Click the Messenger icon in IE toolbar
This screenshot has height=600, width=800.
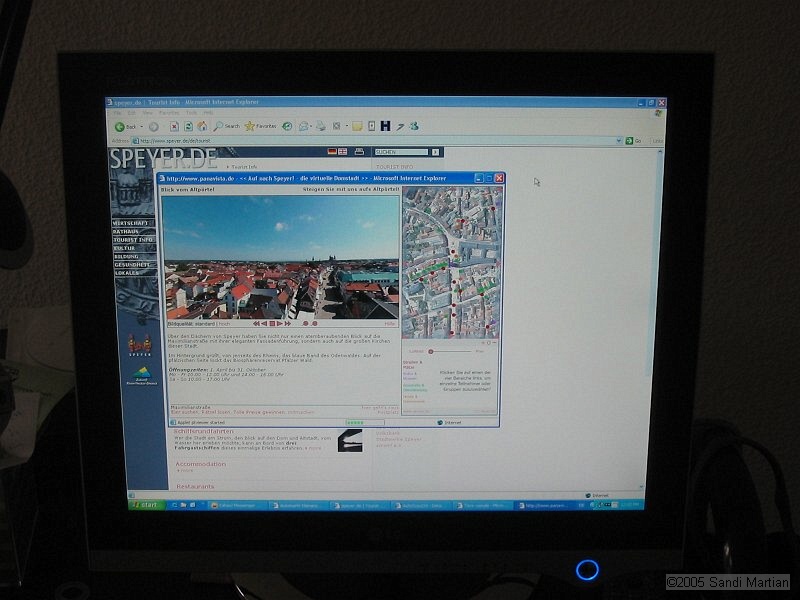coord(414,126)
